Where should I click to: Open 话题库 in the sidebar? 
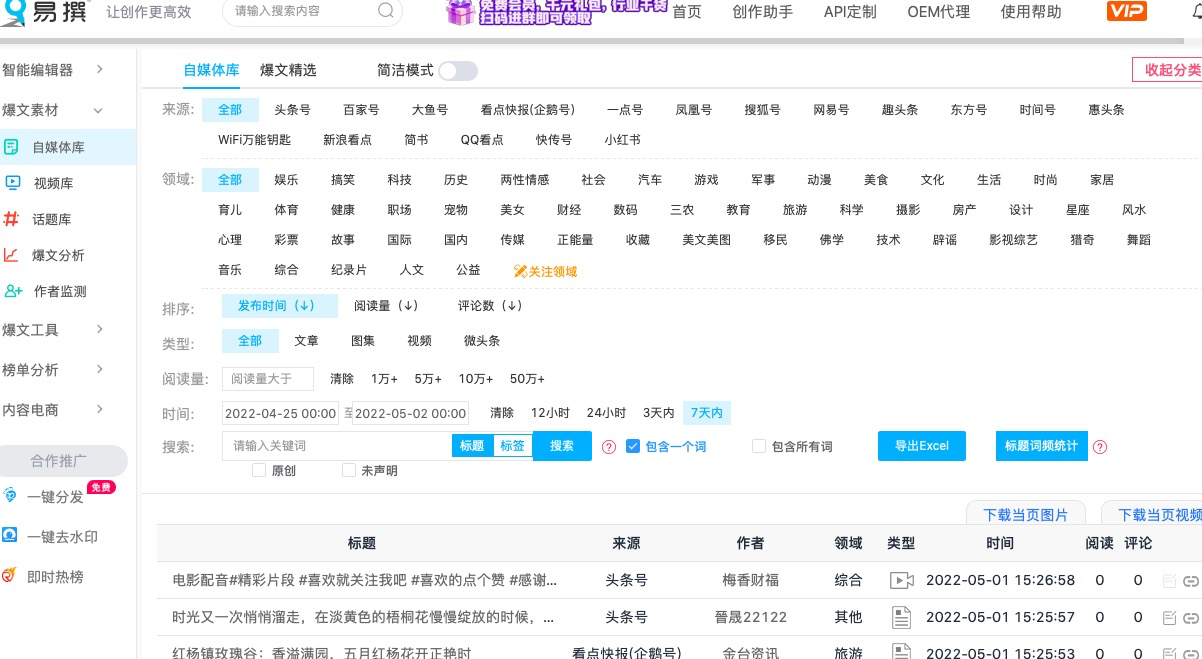51,219
